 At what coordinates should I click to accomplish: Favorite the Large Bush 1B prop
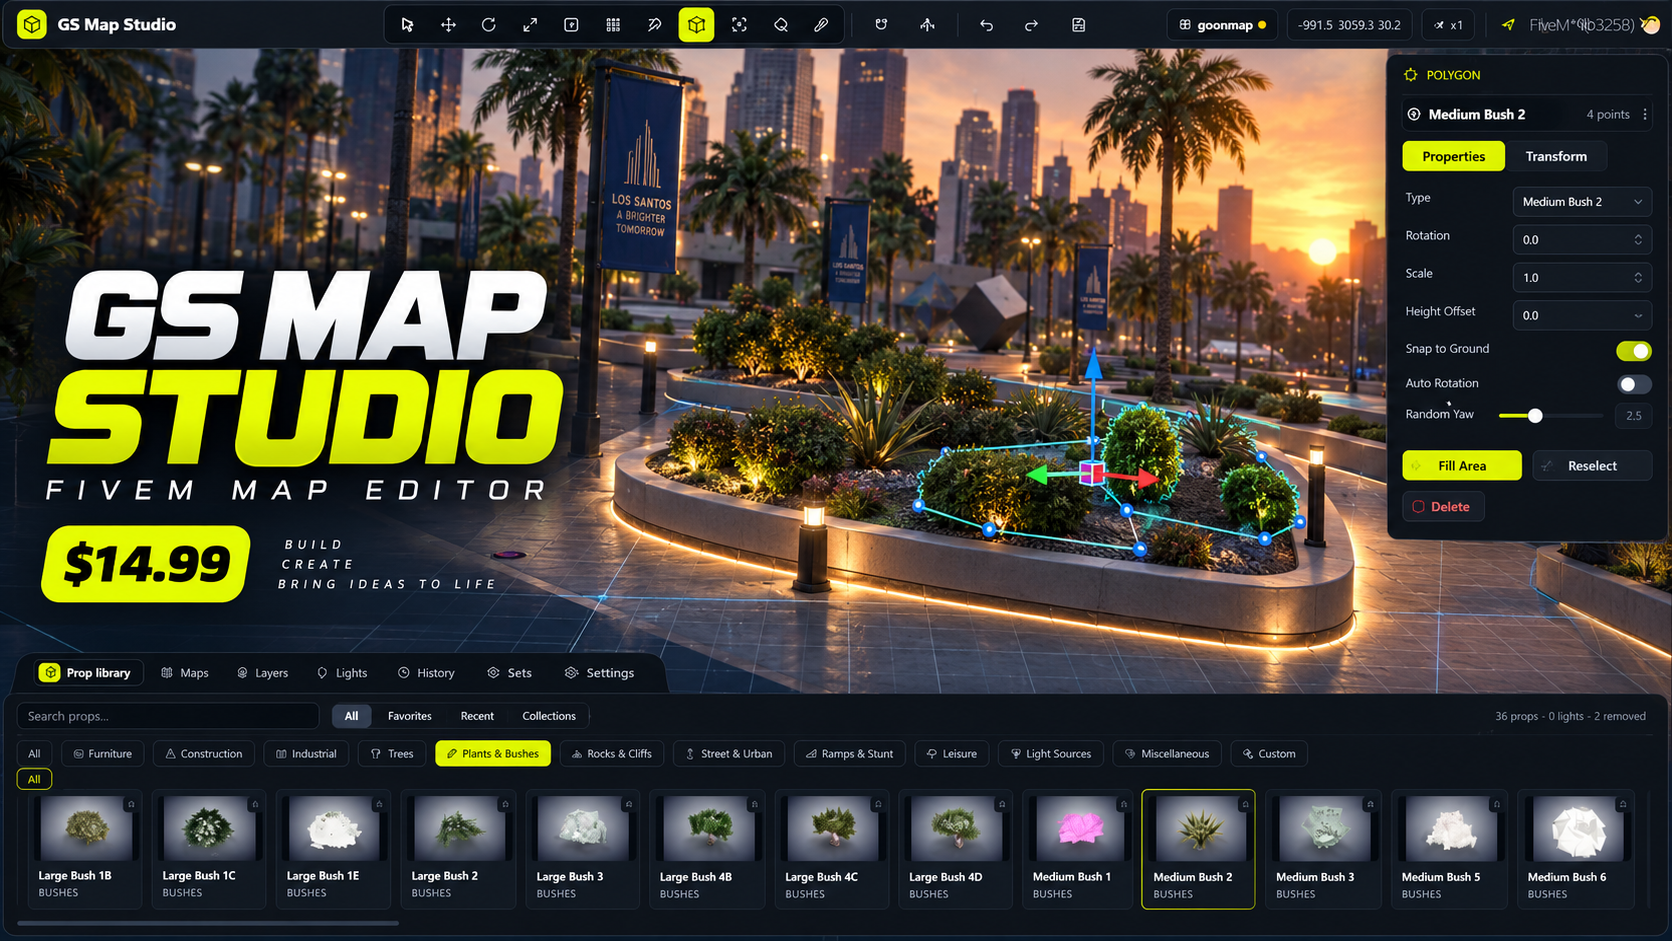pos(131,804)
